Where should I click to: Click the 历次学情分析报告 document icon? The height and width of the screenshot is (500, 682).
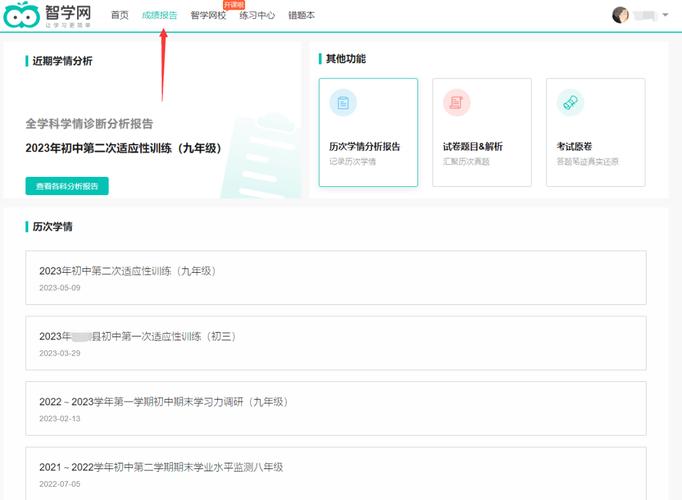coord(343,103)
